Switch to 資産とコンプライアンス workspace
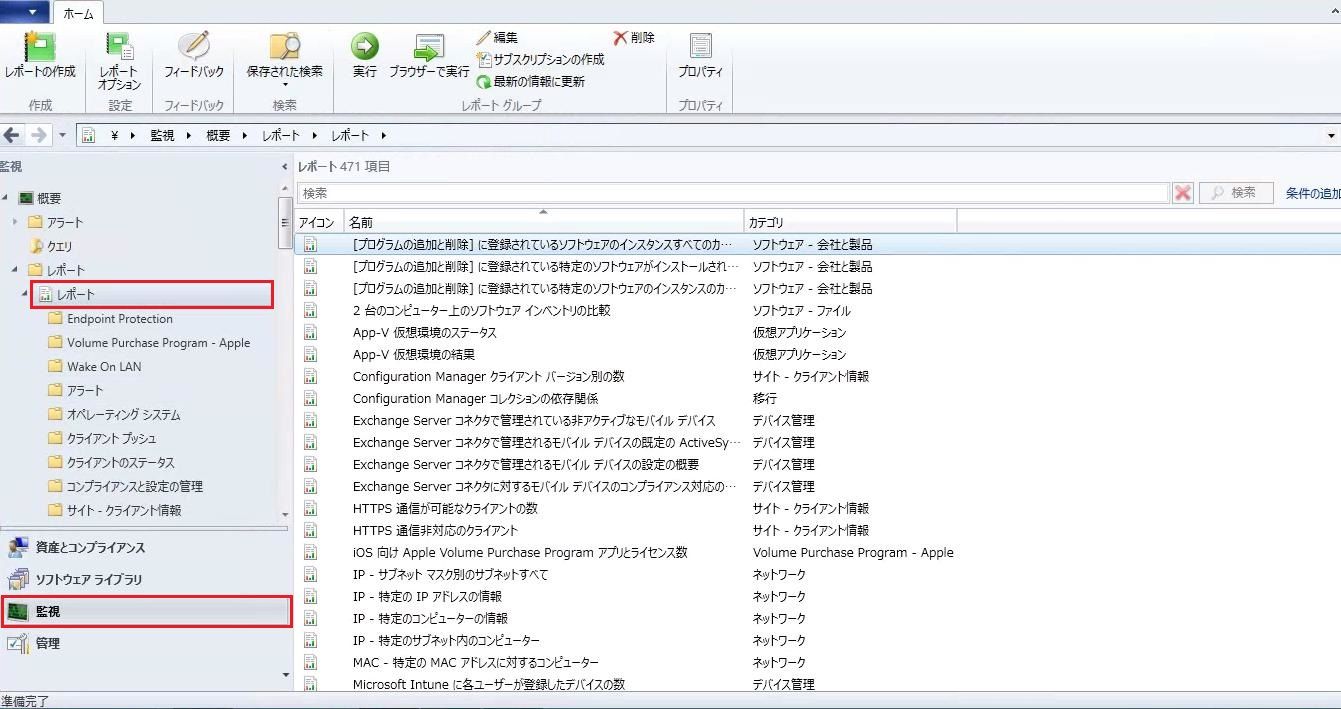Image resolution: width=1341 pixels, height=709 pixels. coord(146,547)
